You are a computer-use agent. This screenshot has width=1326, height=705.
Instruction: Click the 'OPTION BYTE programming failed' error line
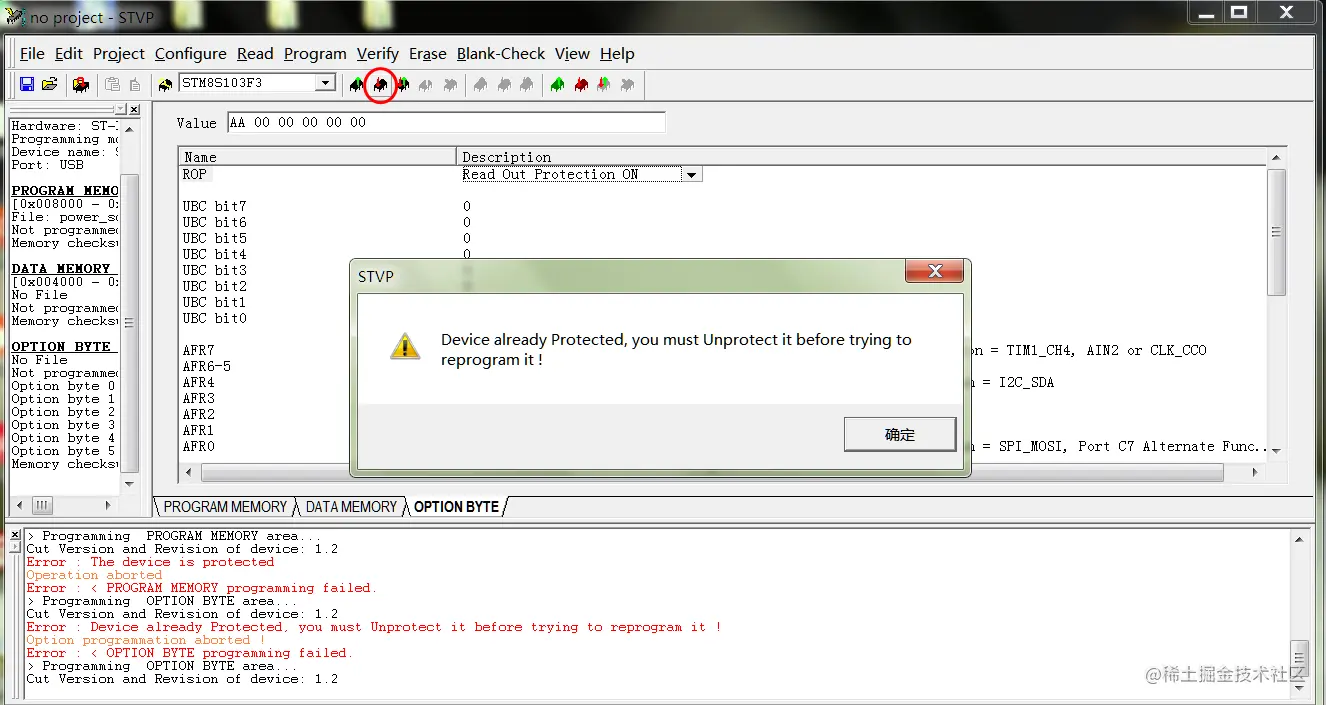point(190,653)
